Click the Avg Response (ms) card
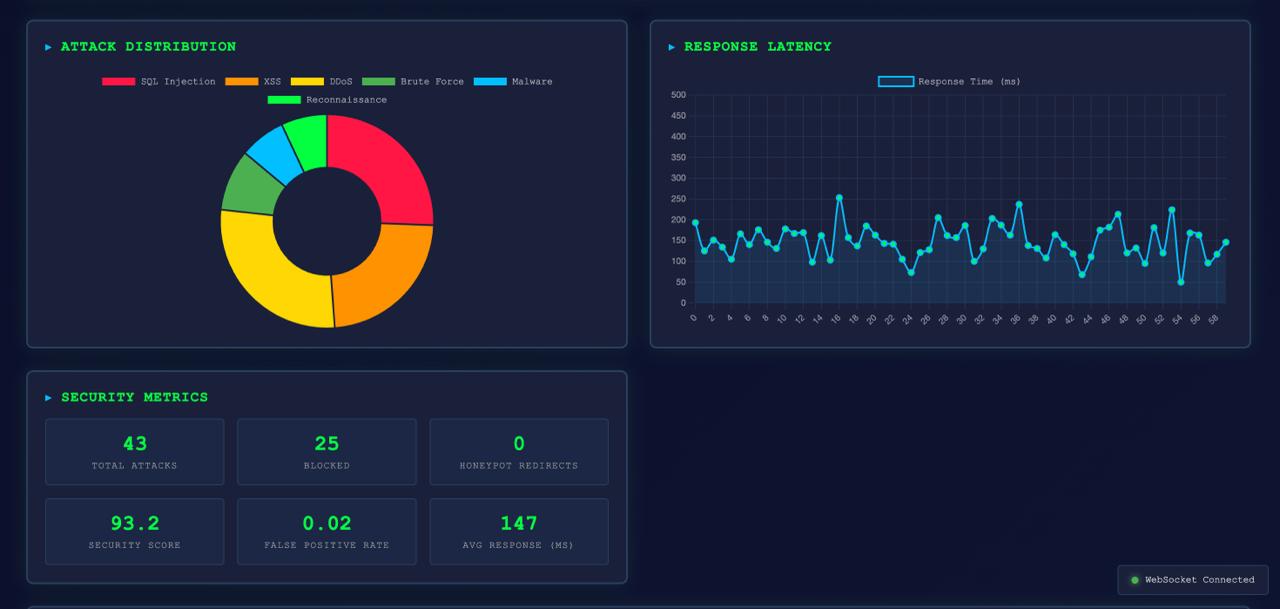 tap(519, 532)
